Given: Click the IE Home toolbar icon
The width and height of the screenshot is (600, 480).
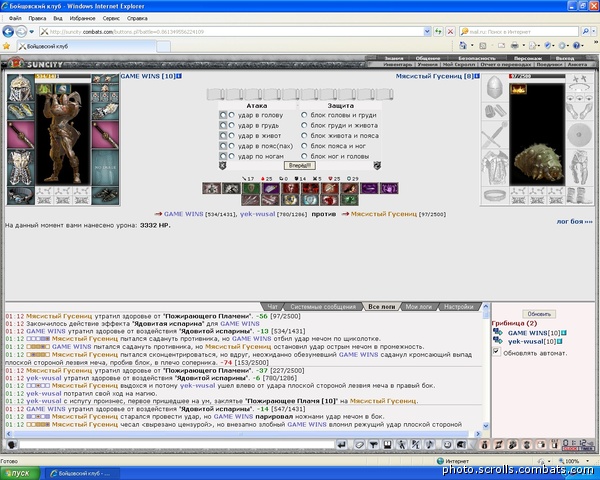Looking at the screenshot, I should click(463, 46).
